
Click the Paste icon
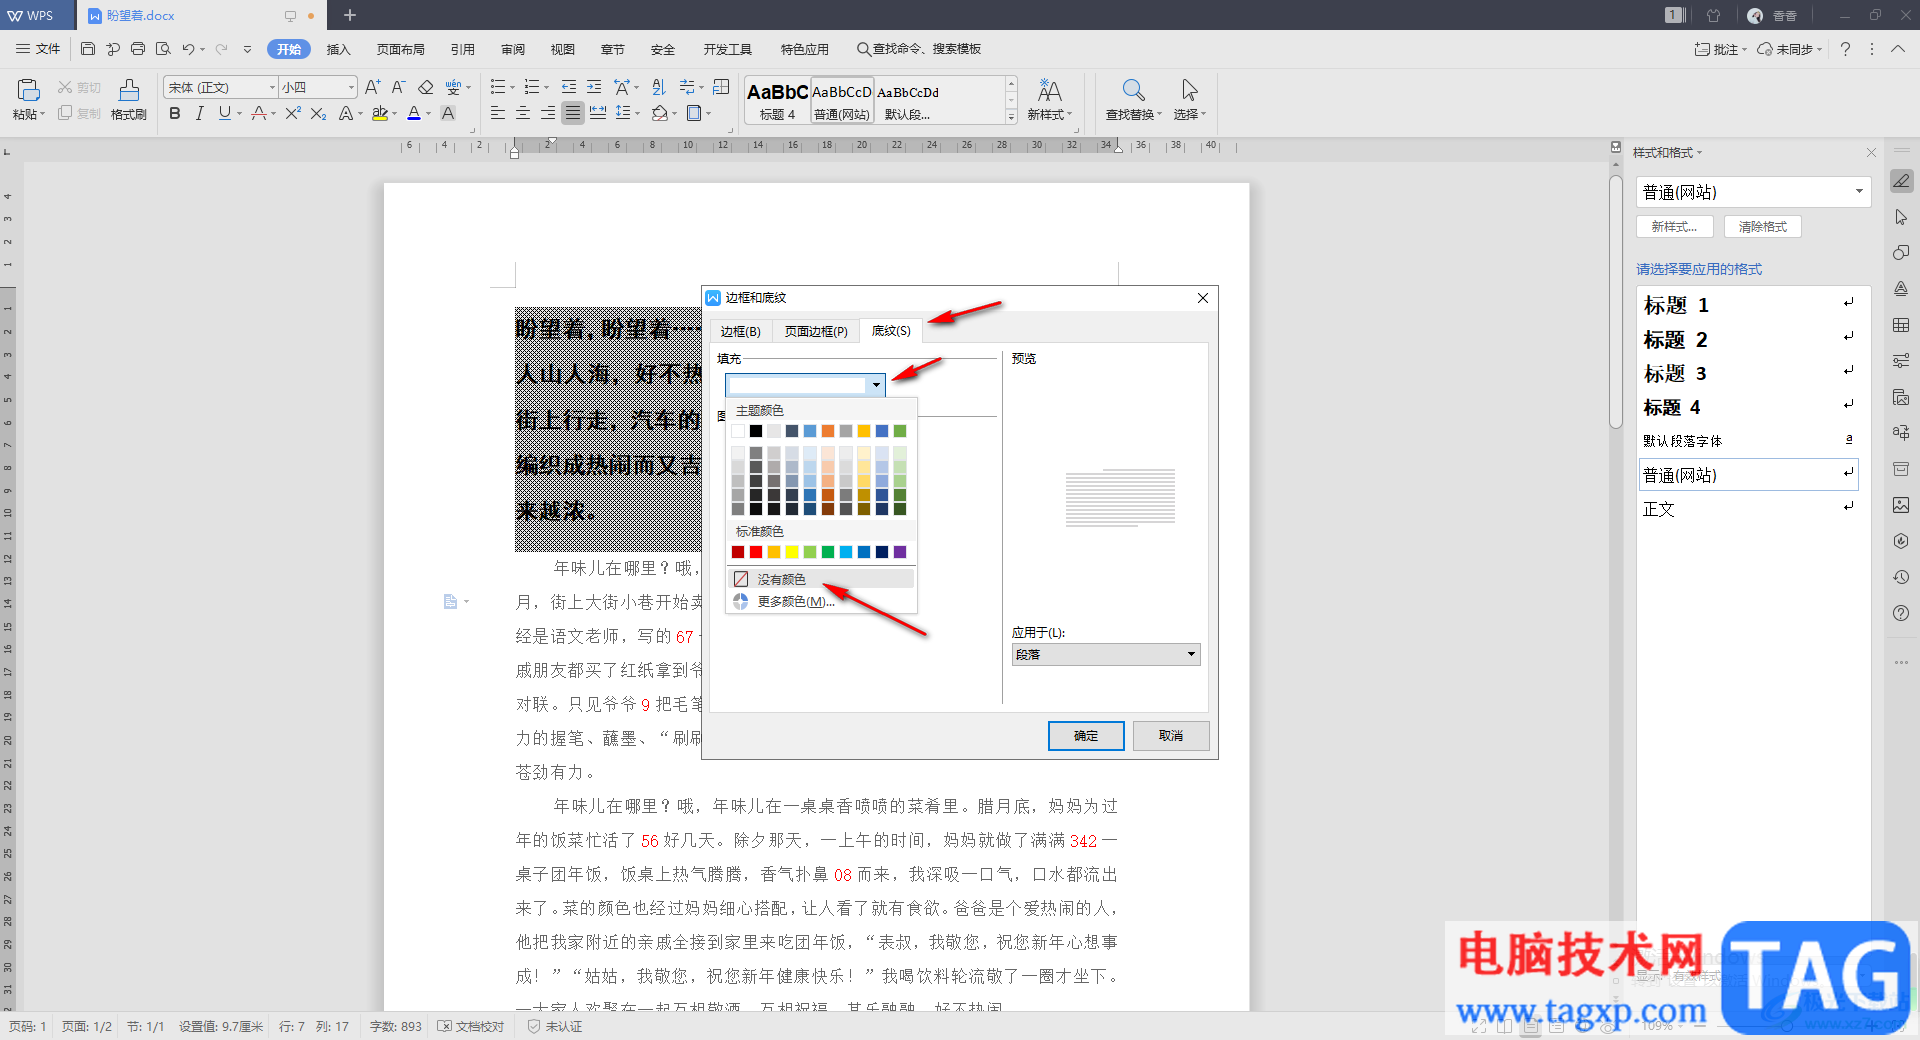(x=28, y=90)
